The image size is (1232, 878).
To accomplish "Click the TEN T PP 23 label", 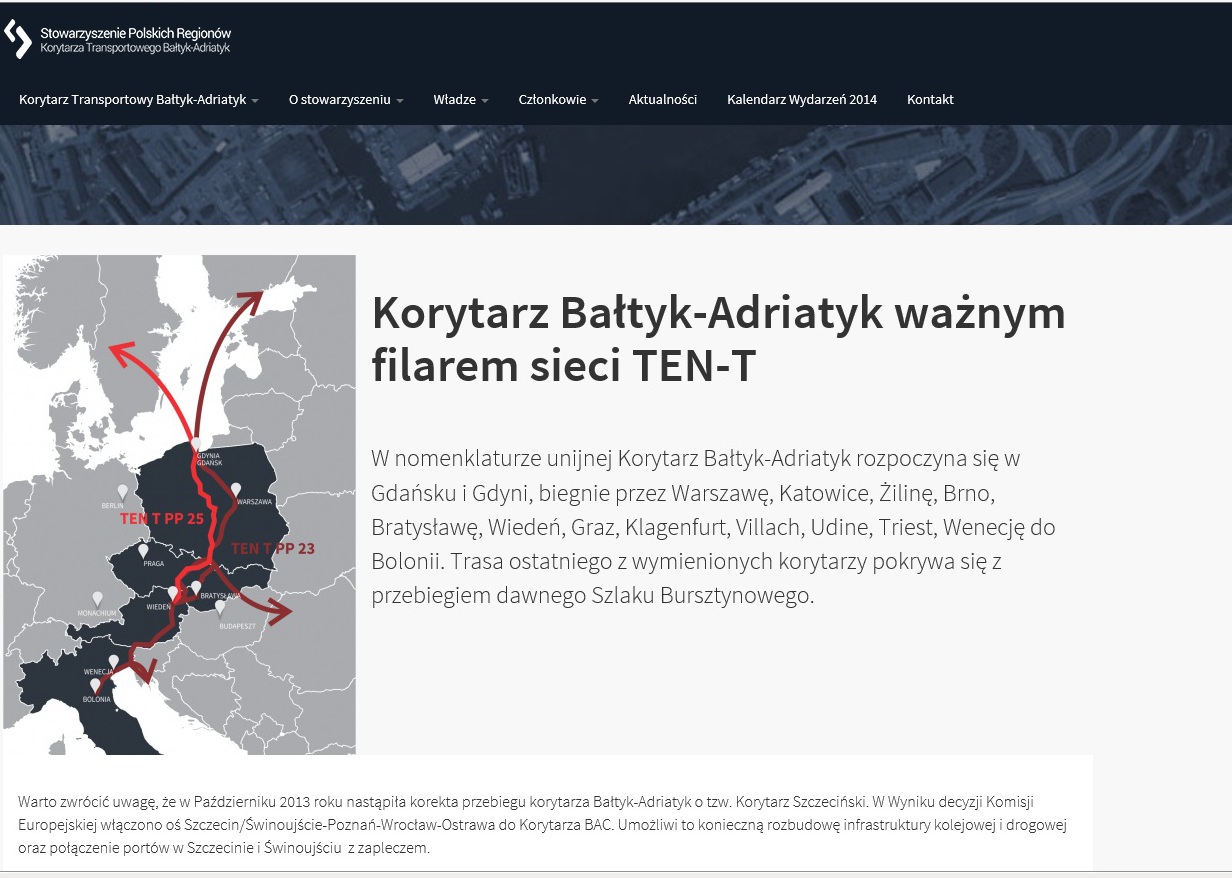I will (x=273, y=548).
